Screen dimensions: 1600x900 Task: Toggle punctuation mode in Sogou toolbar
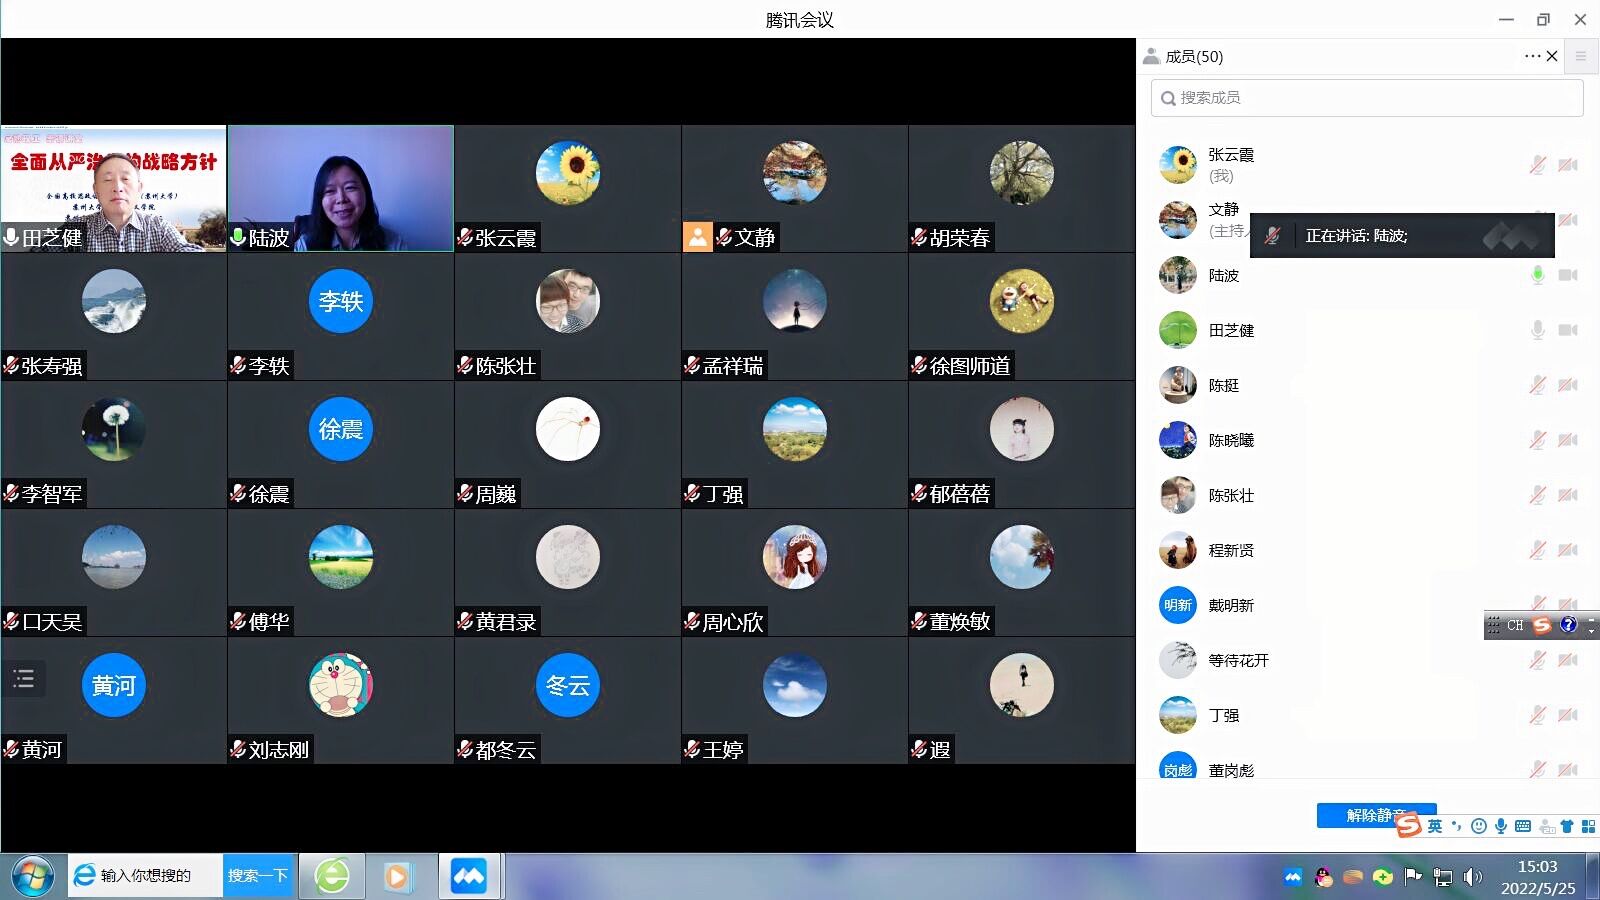point(1457,826)
